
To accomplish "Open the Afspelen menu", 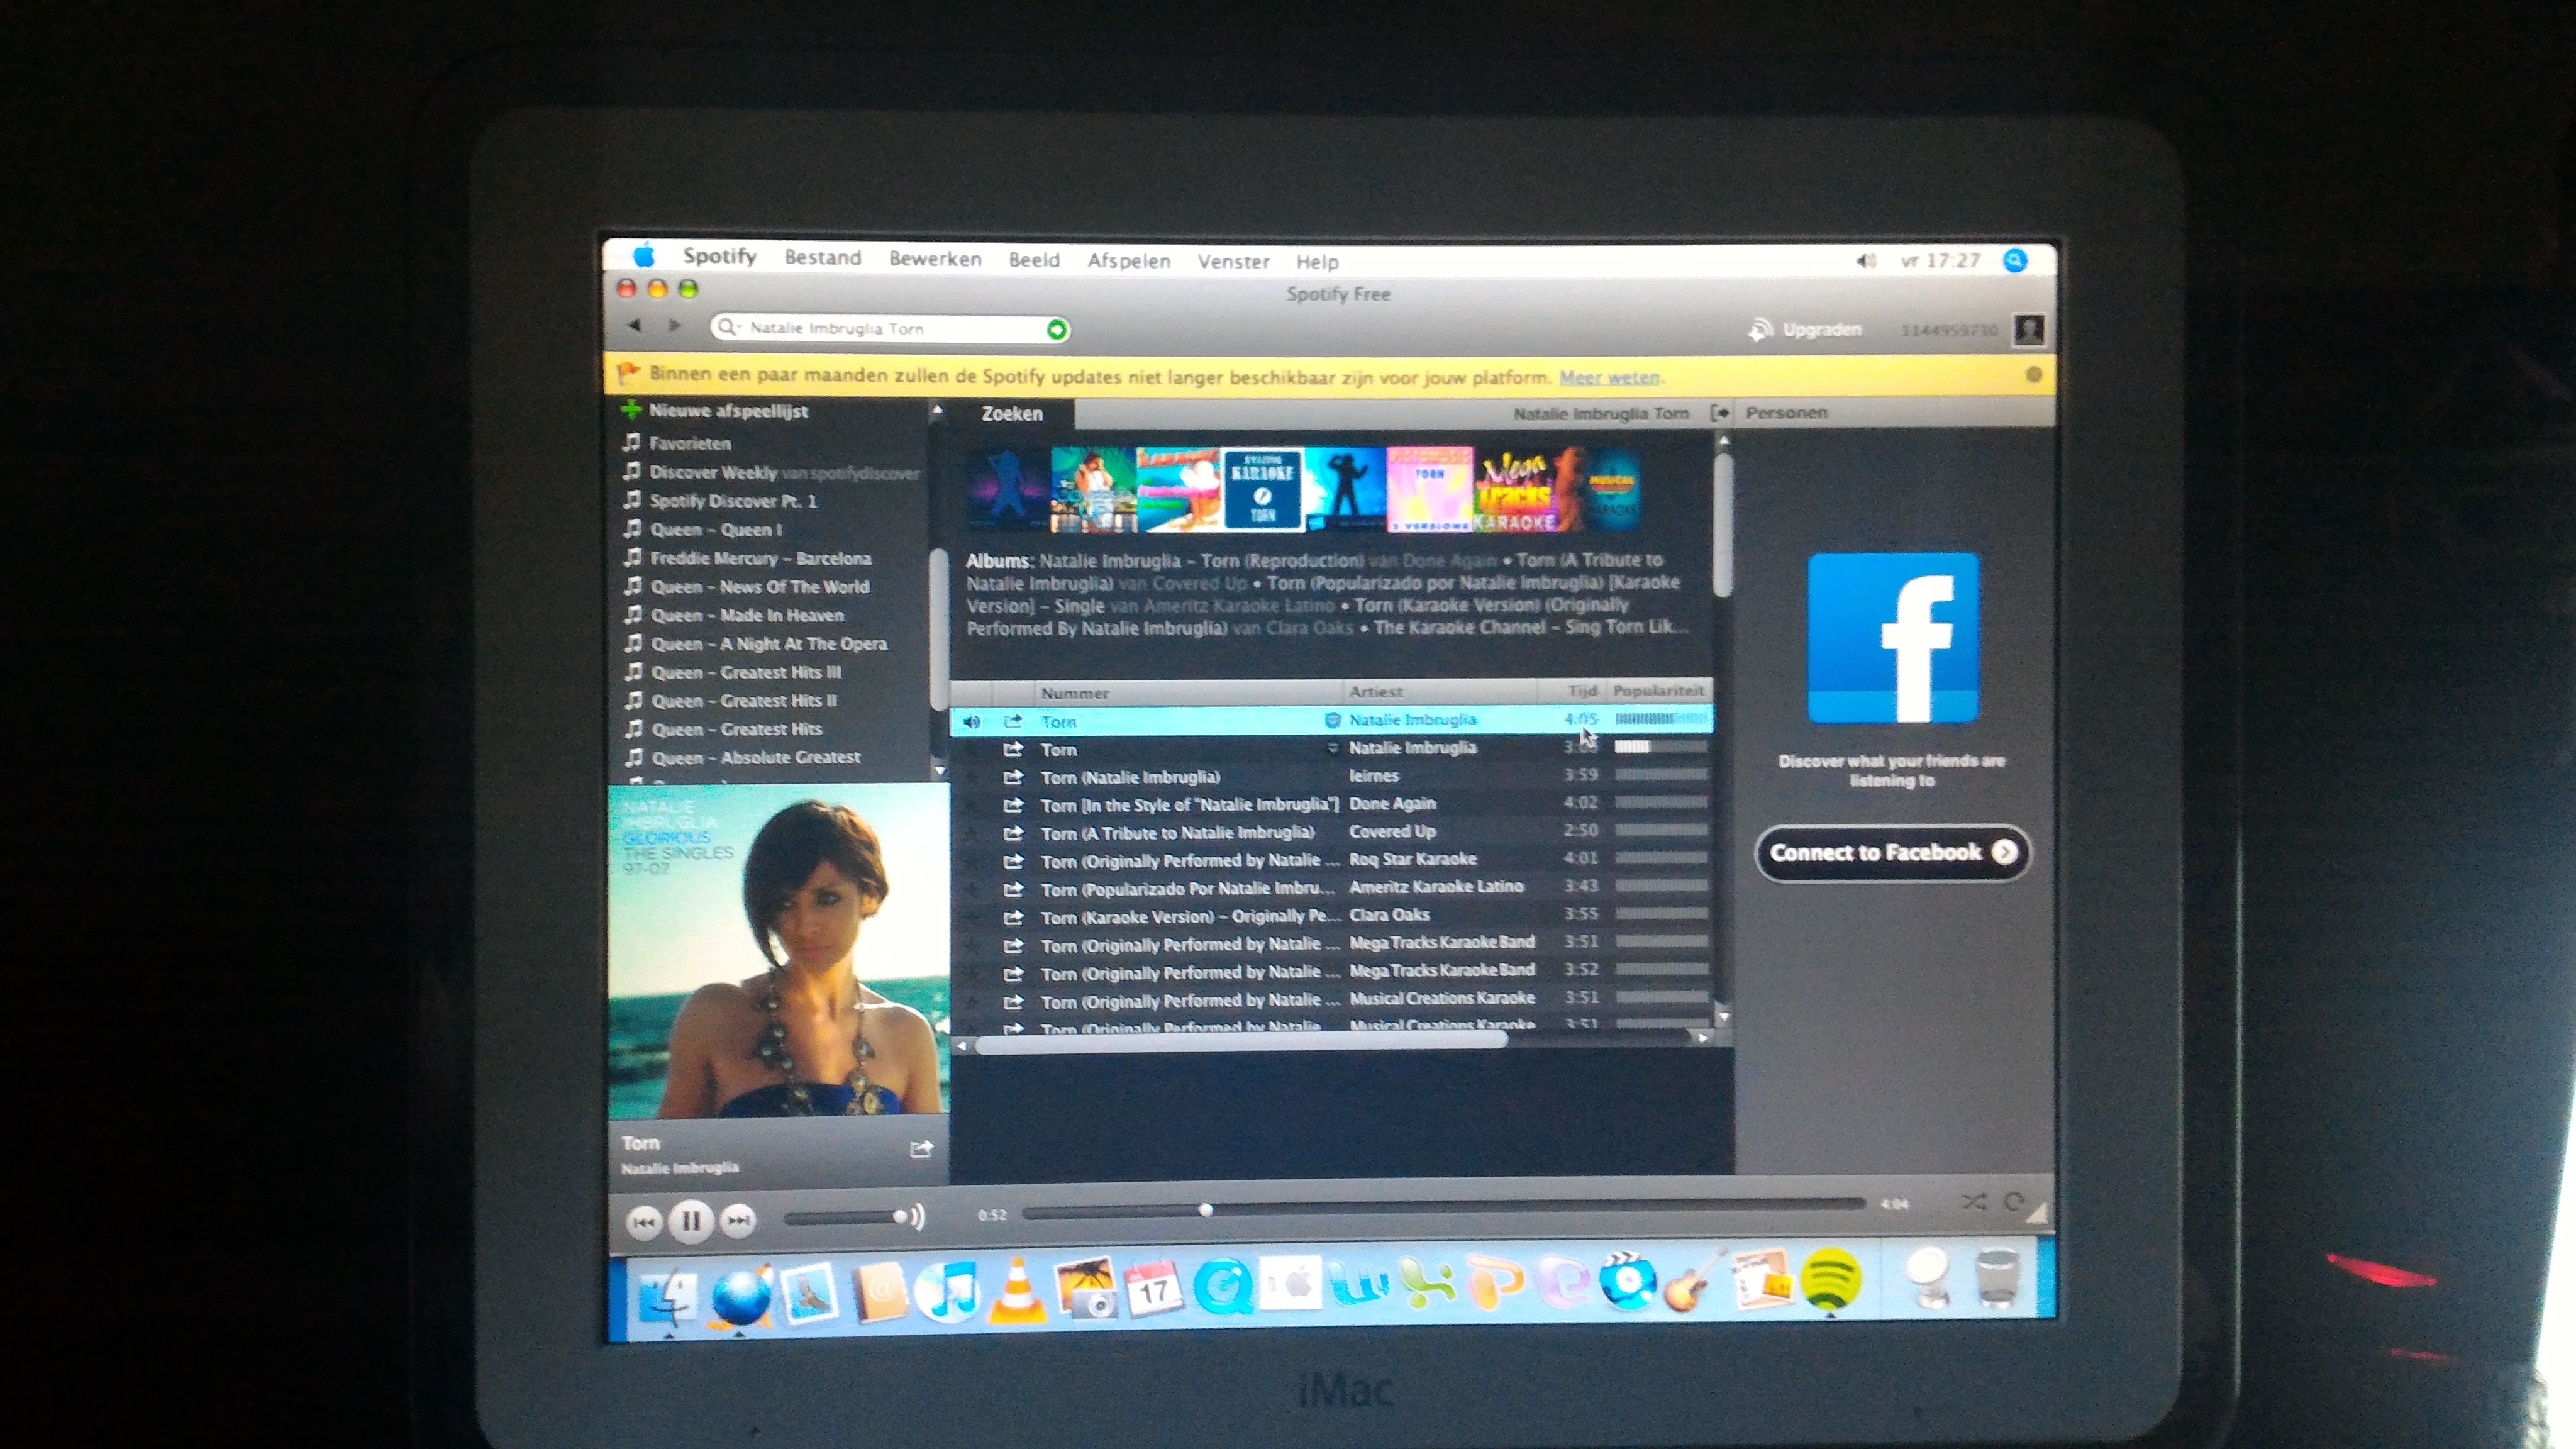I will click(x=1128, y=261).
